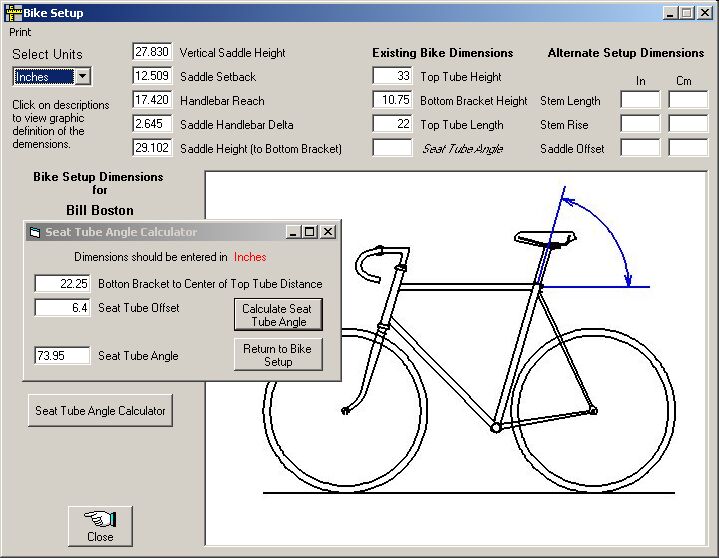Click the Return to Bike Setup button

pyautogui.click(x=278, y=354)
